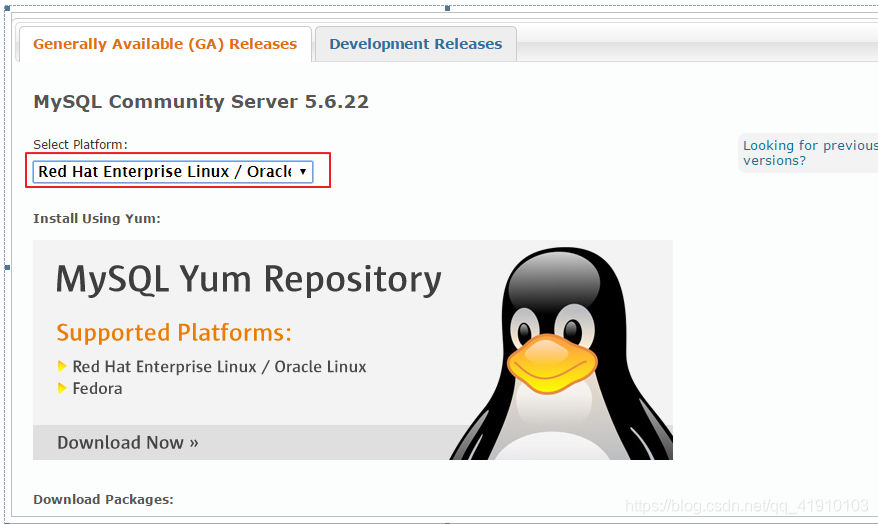Click Download Now on Yum banner

pos(128,443)
